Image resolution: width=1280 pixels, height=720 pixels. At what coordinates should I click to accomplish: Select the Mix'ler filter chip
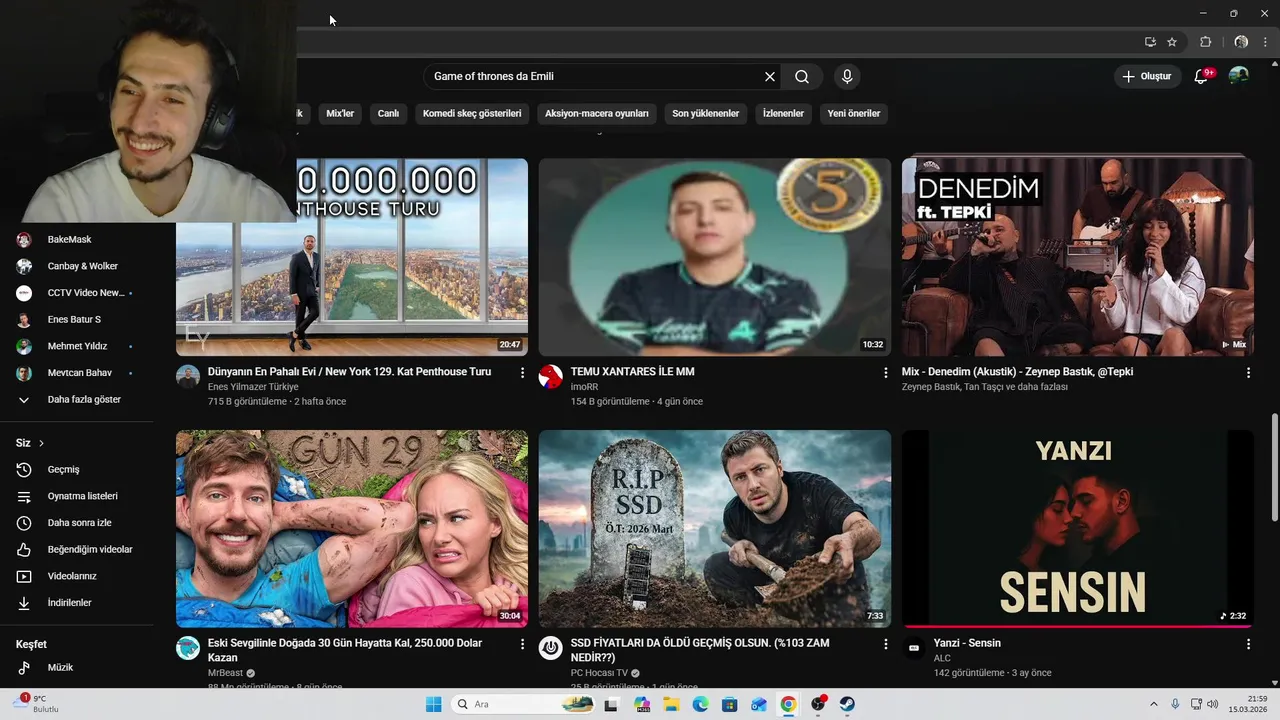pos(340,113)
